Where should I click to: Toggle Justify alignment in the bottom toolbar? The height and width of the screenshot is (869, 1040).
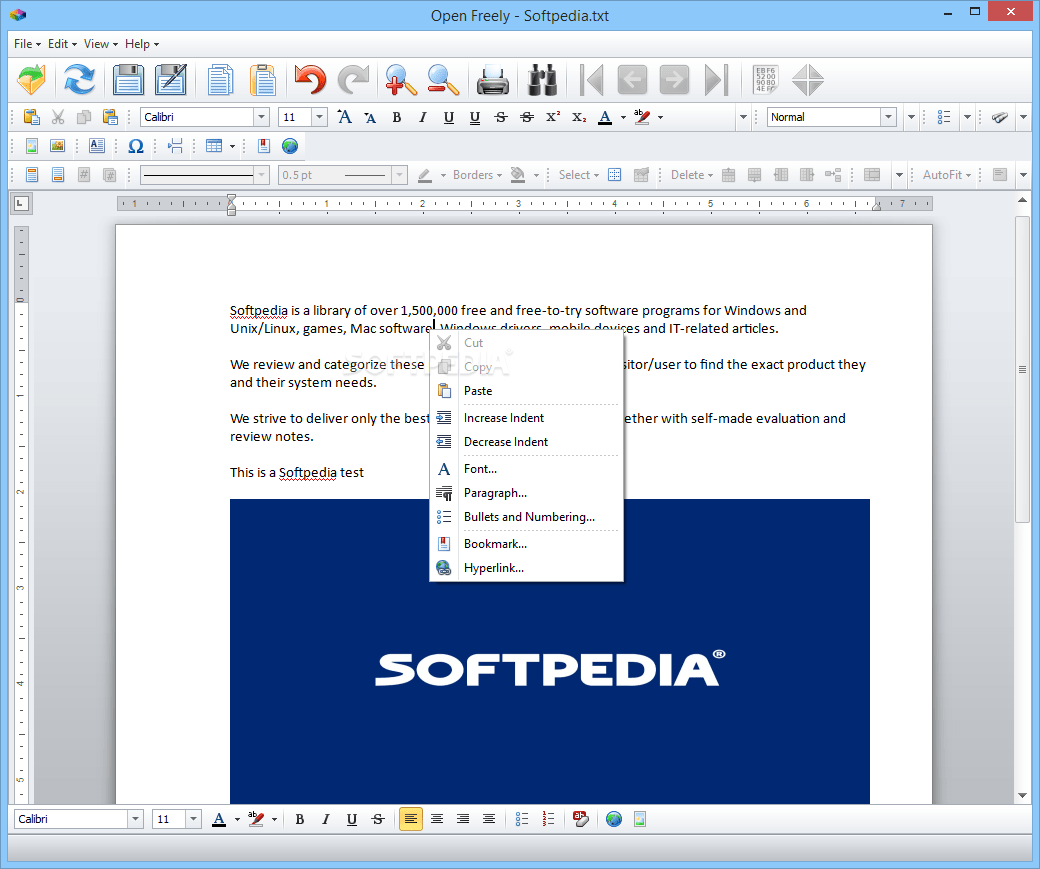[x=489, y=819]
